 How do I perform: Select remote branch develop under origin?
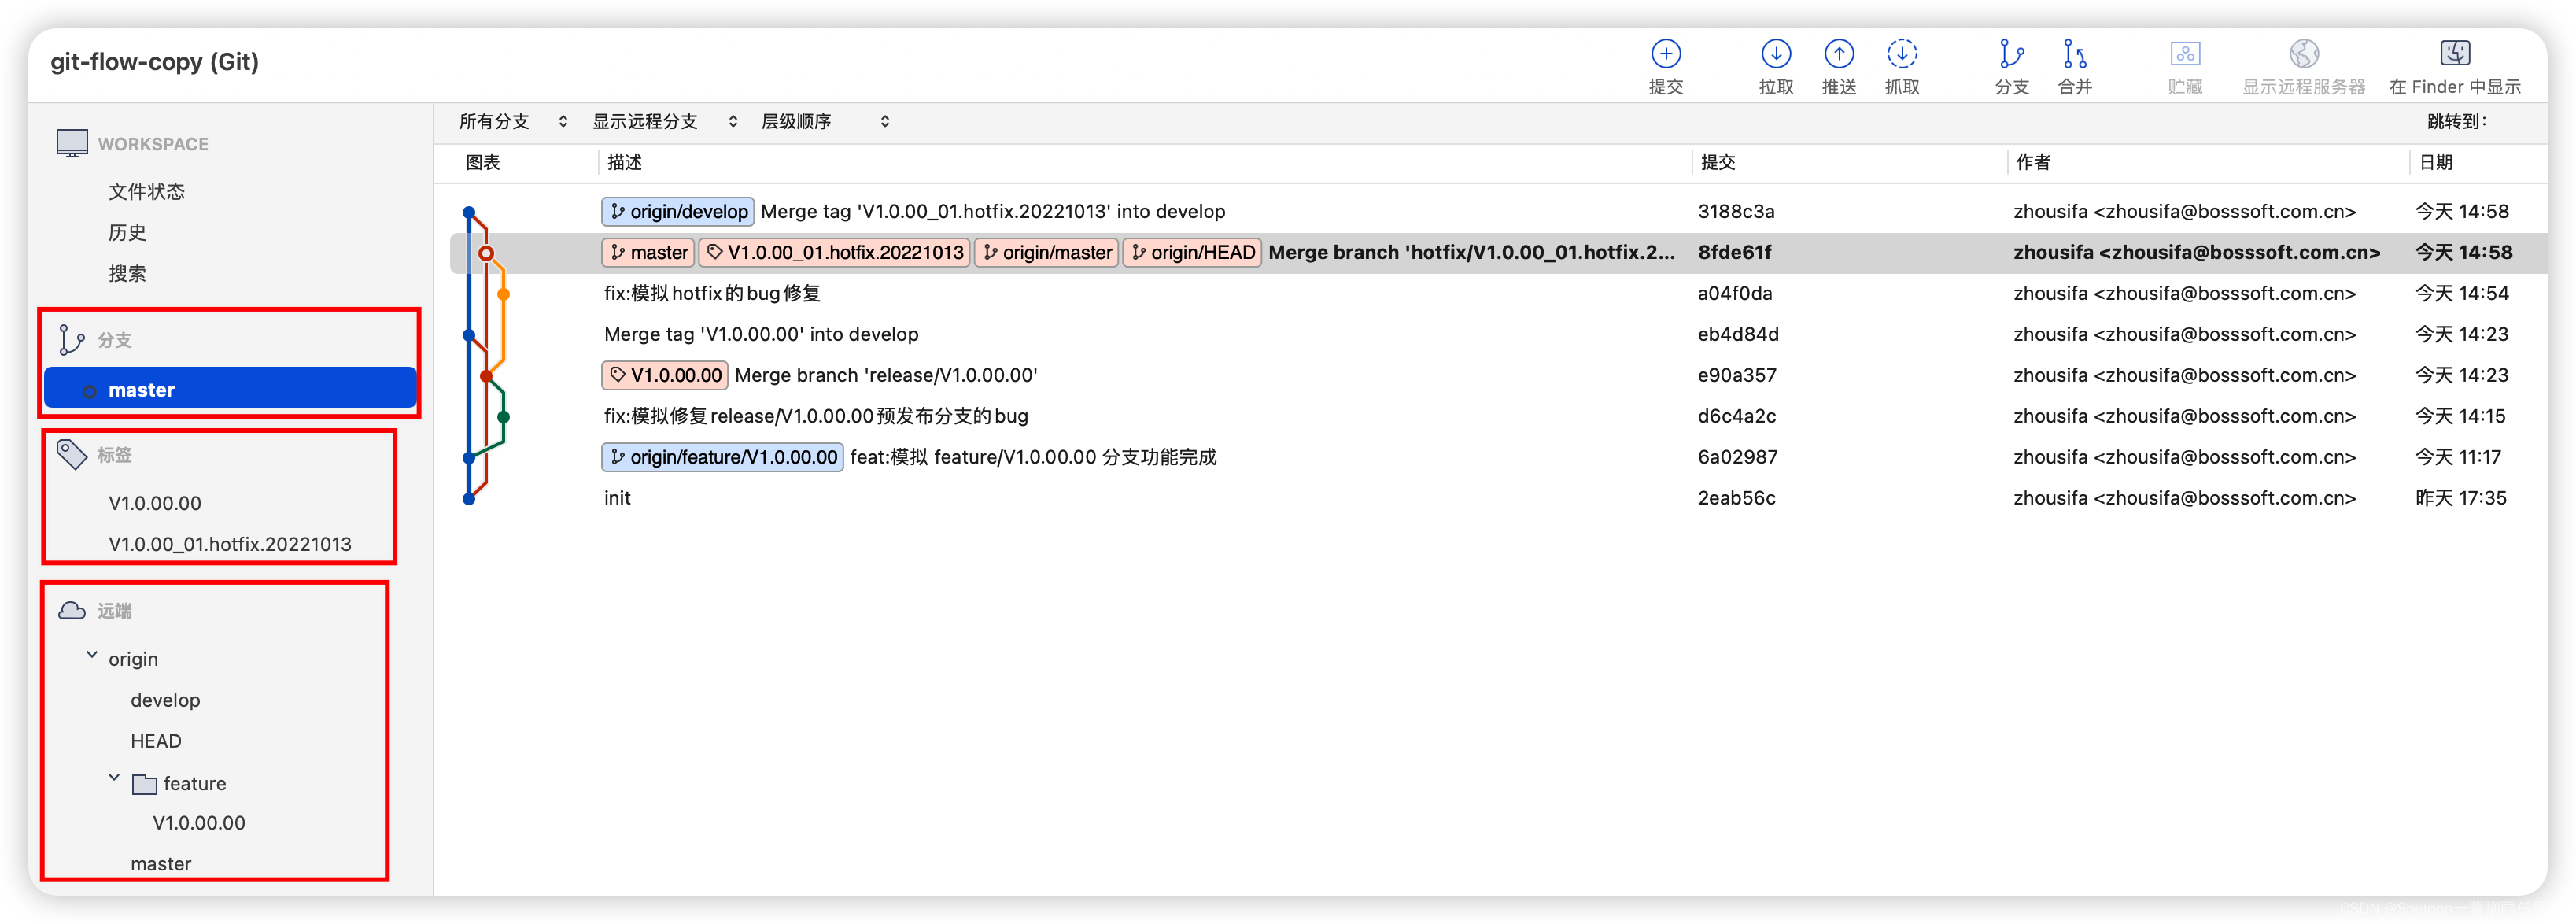click(x=165, y=700)
